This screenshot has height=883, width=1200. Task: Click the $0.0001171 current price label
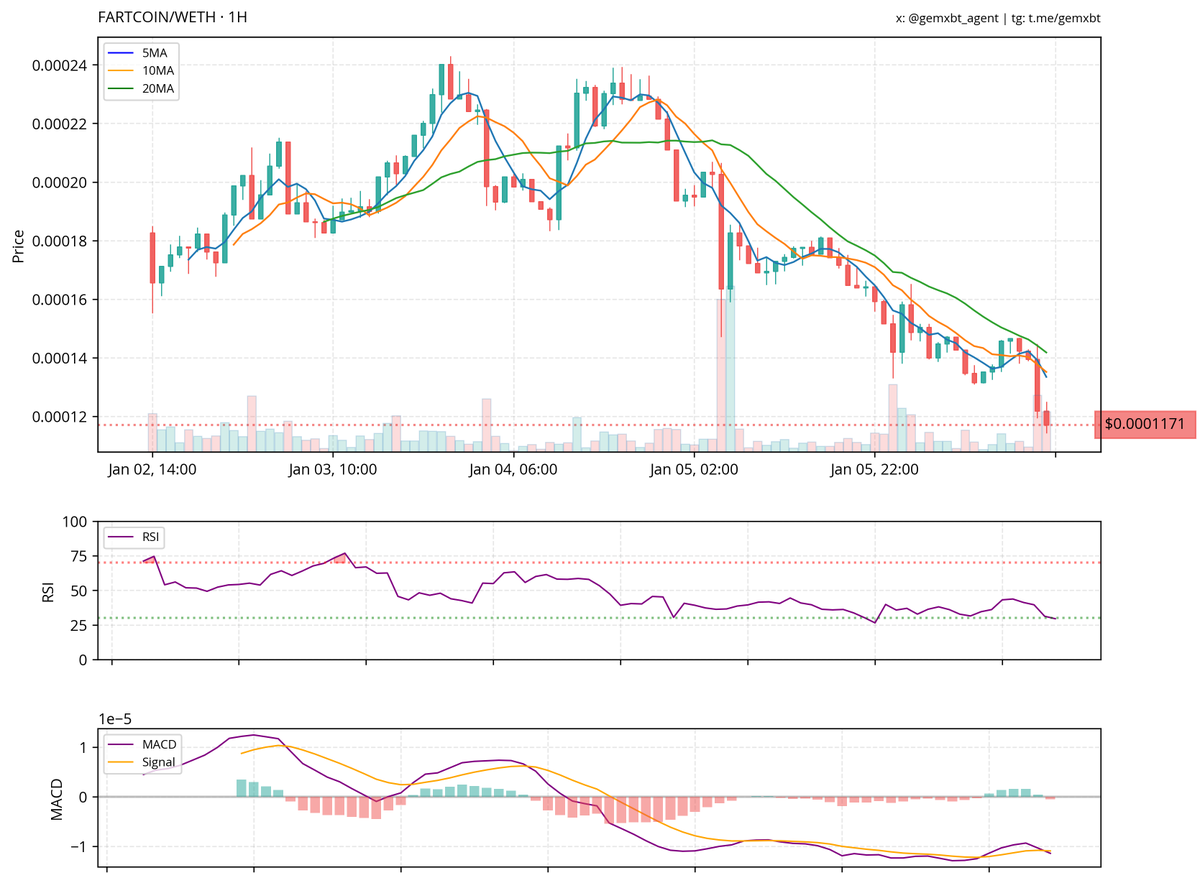(x=1145, y=424)
